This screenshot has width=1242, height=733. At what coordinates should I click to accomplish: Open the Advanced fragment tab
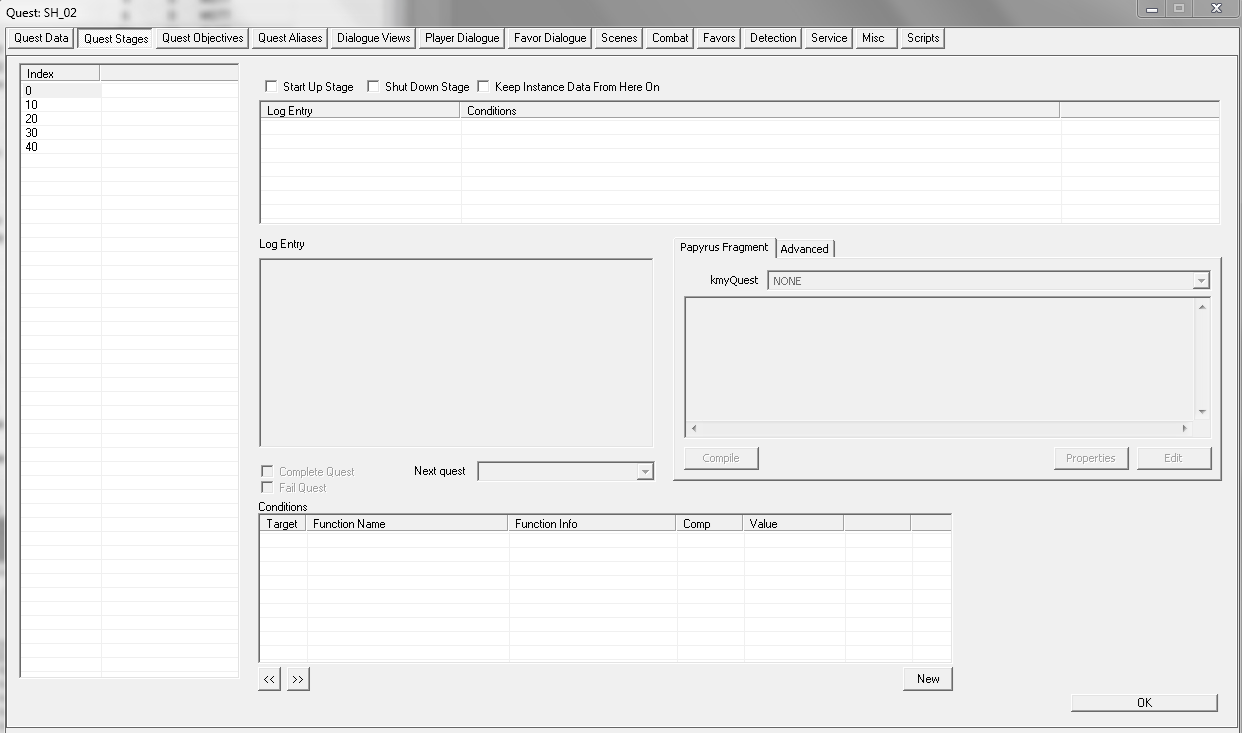tap(804, 249)
